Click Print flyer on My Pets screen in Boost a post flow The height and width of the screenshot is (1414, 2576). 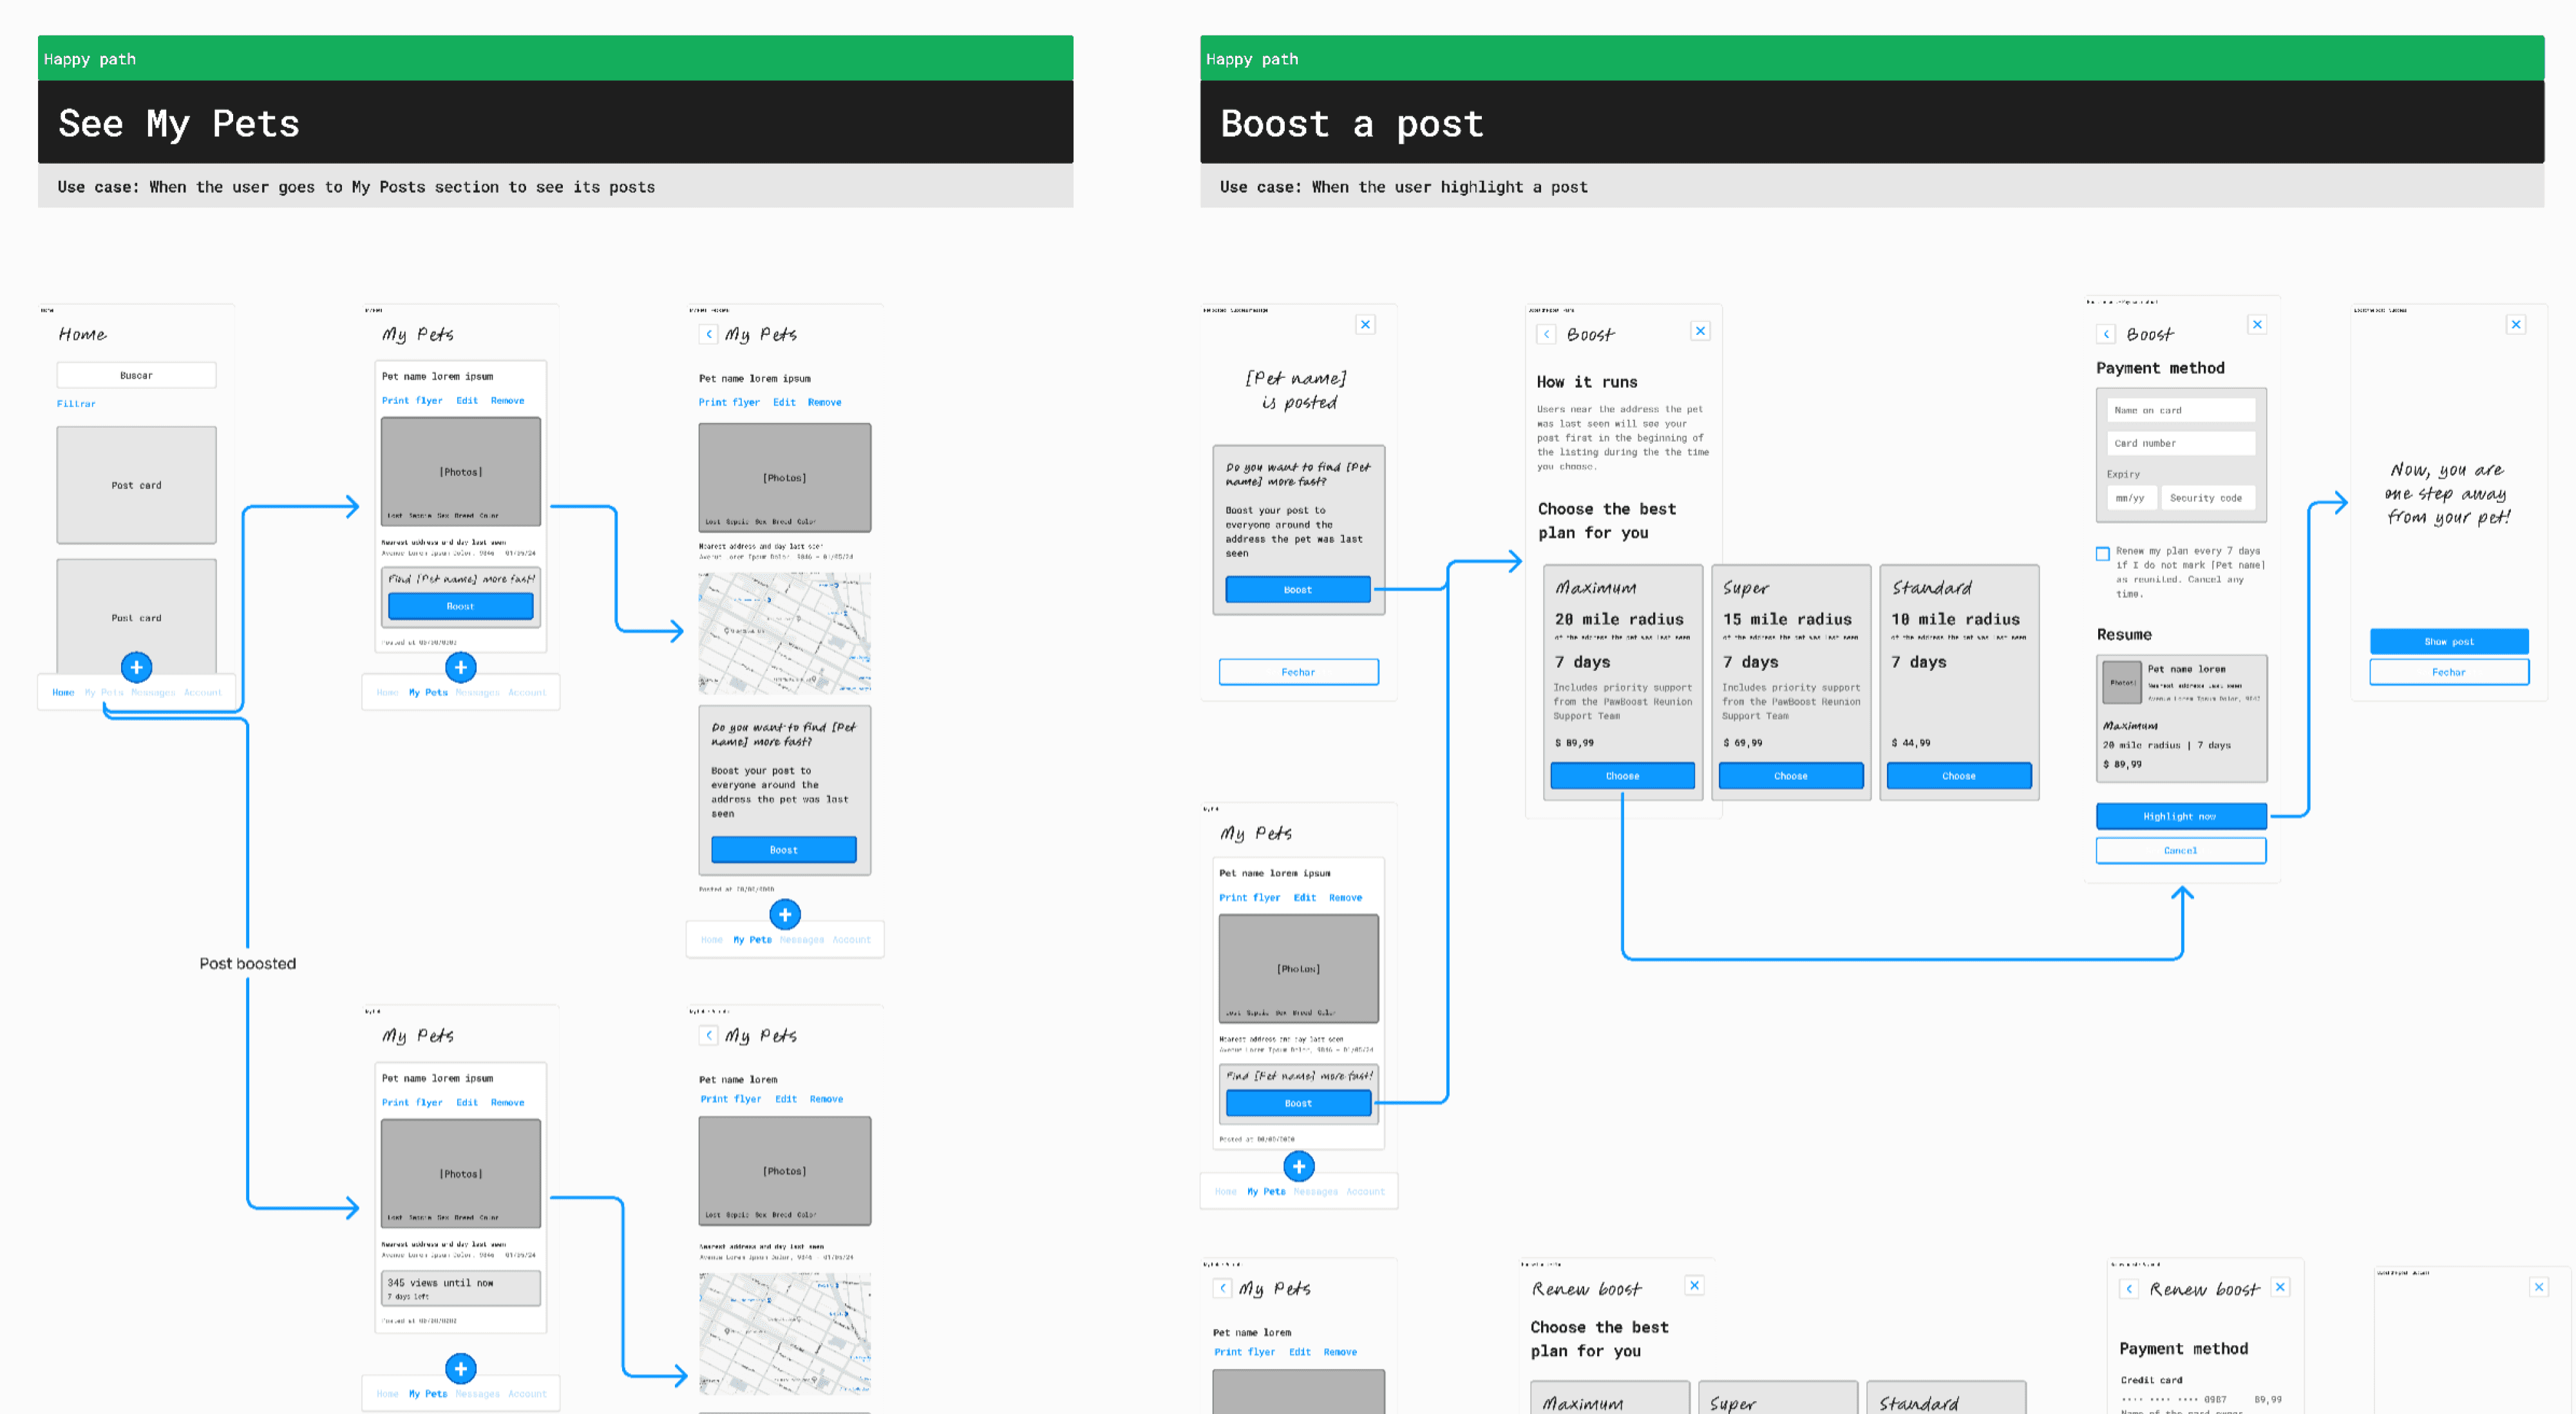tap(1249, 898)
